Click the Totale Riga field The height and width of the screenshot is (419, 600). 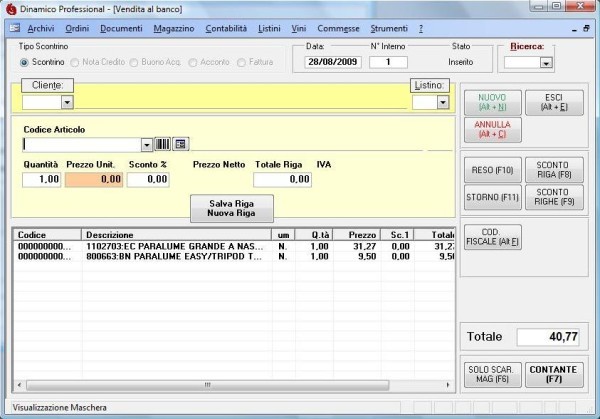[x=282, y=179]
